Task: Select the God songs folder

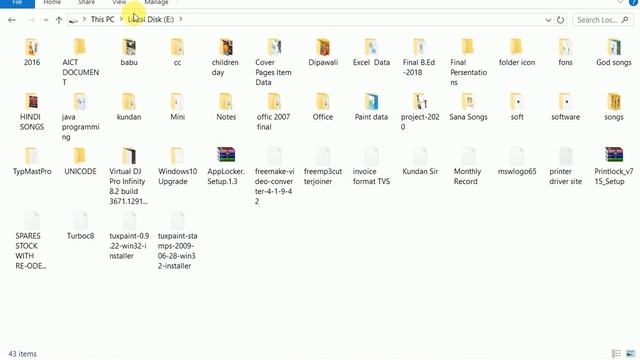Action: 613,52
